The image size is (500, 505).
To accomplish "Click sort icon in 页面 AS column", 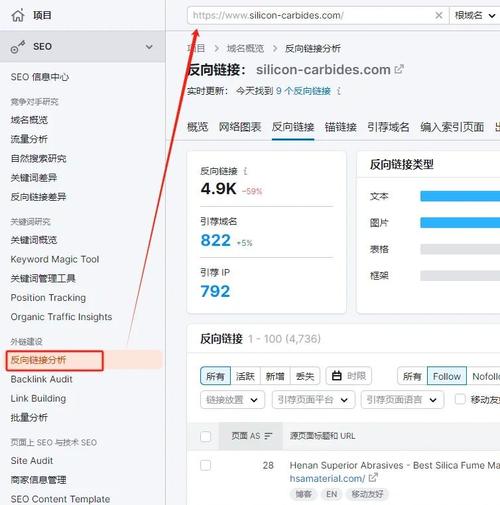I will click(x=268, y=436).
